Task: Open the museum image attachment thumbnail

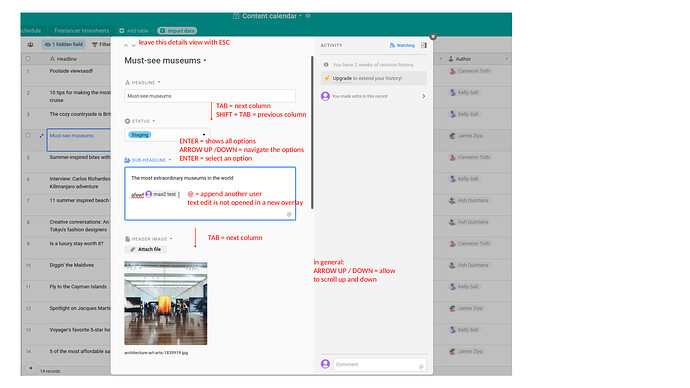Action: coord(165,303)
